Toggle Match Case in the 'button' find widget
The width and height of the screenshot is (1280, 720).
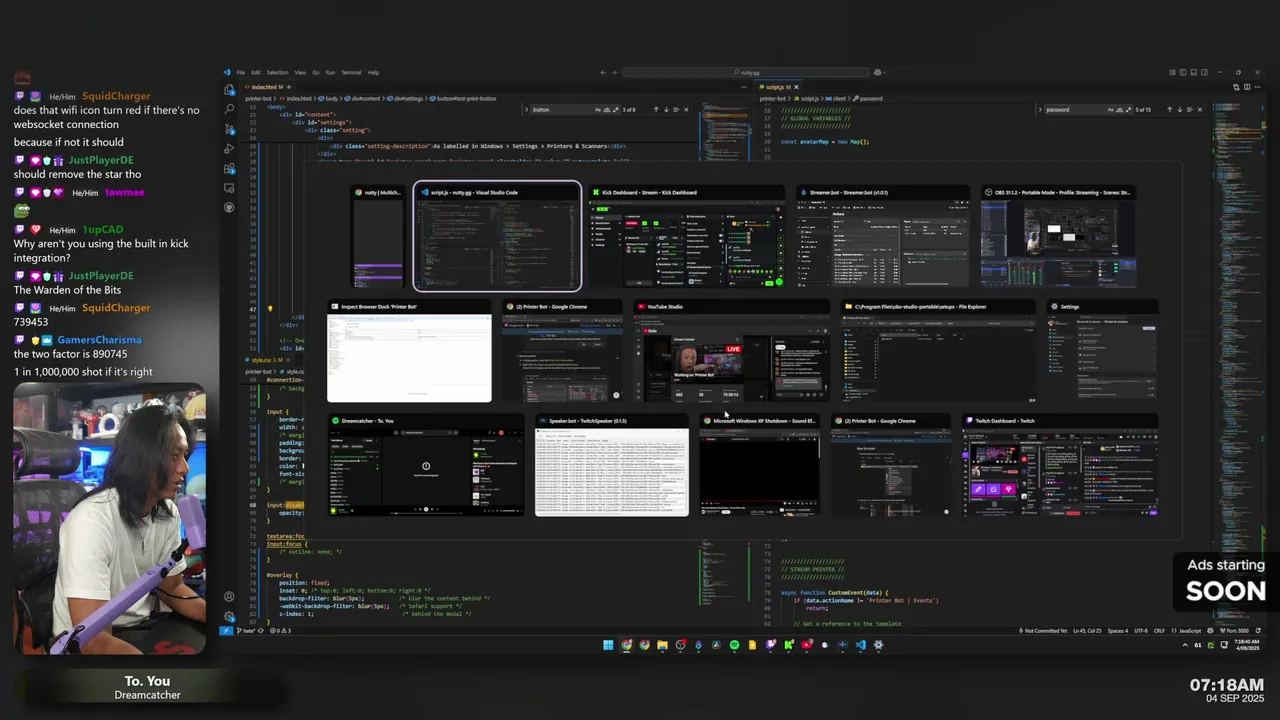[x=598, y=109]
